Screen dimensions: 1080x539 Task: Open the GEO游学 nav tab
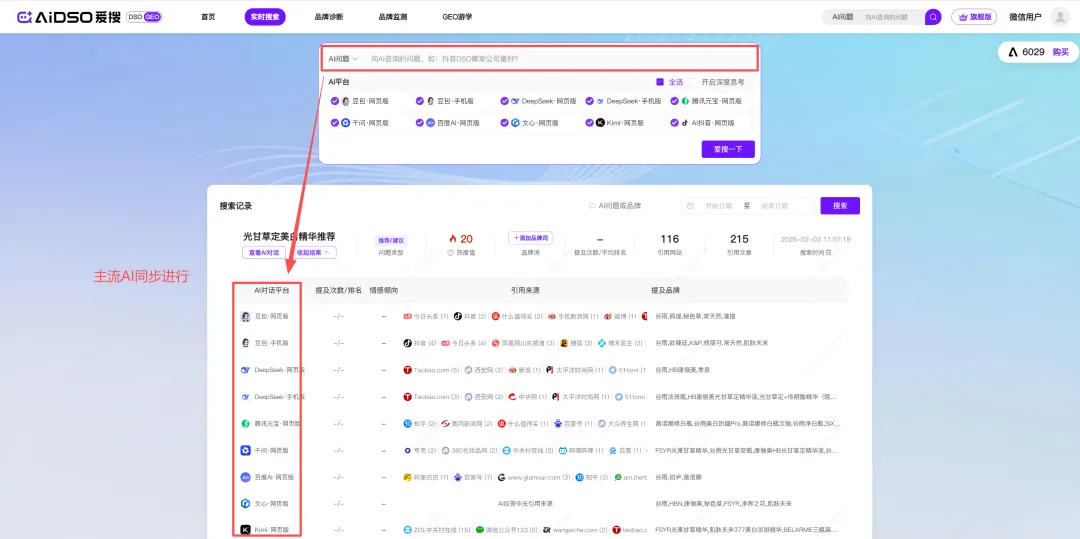tap(457, 17)
